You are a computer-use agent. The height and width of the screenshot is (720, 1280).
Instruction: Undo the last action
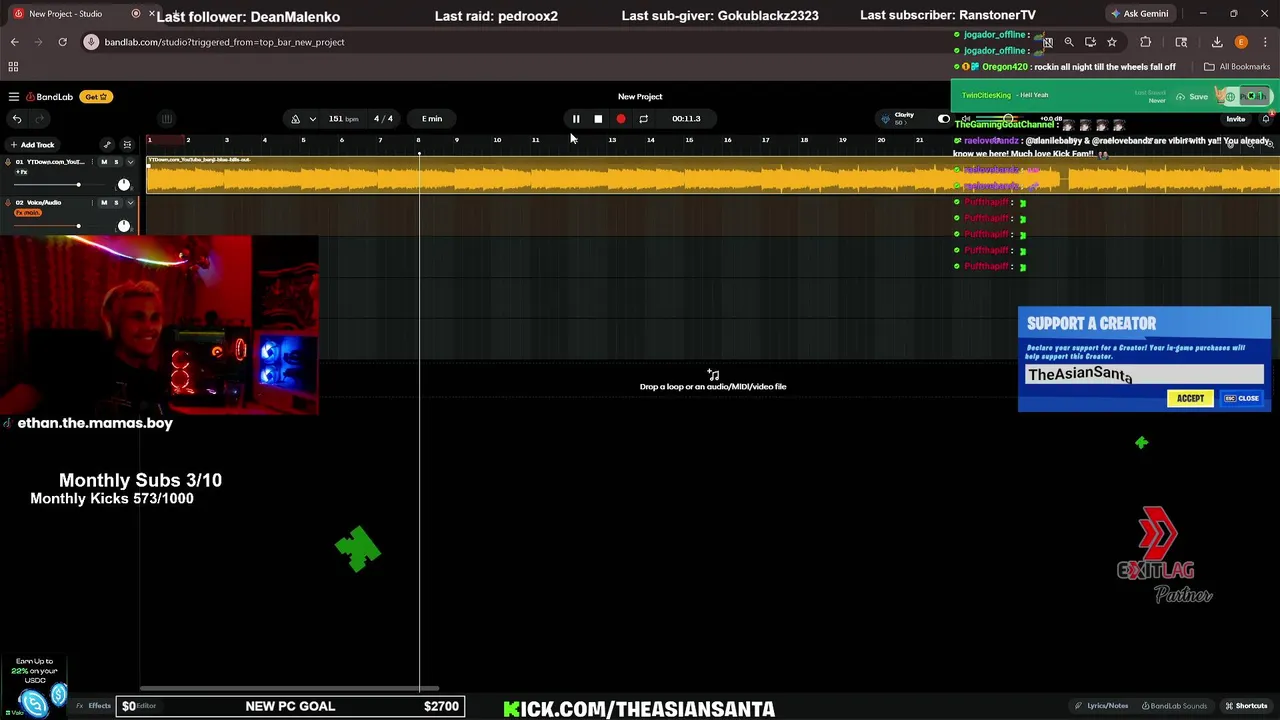(17, 119)
